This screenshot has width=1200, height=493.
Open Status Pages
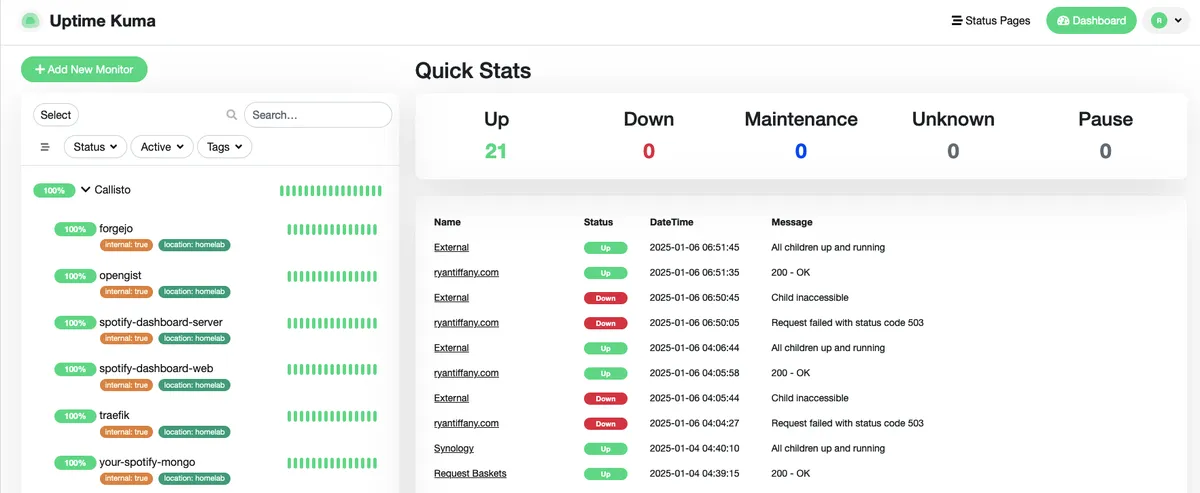990,20
